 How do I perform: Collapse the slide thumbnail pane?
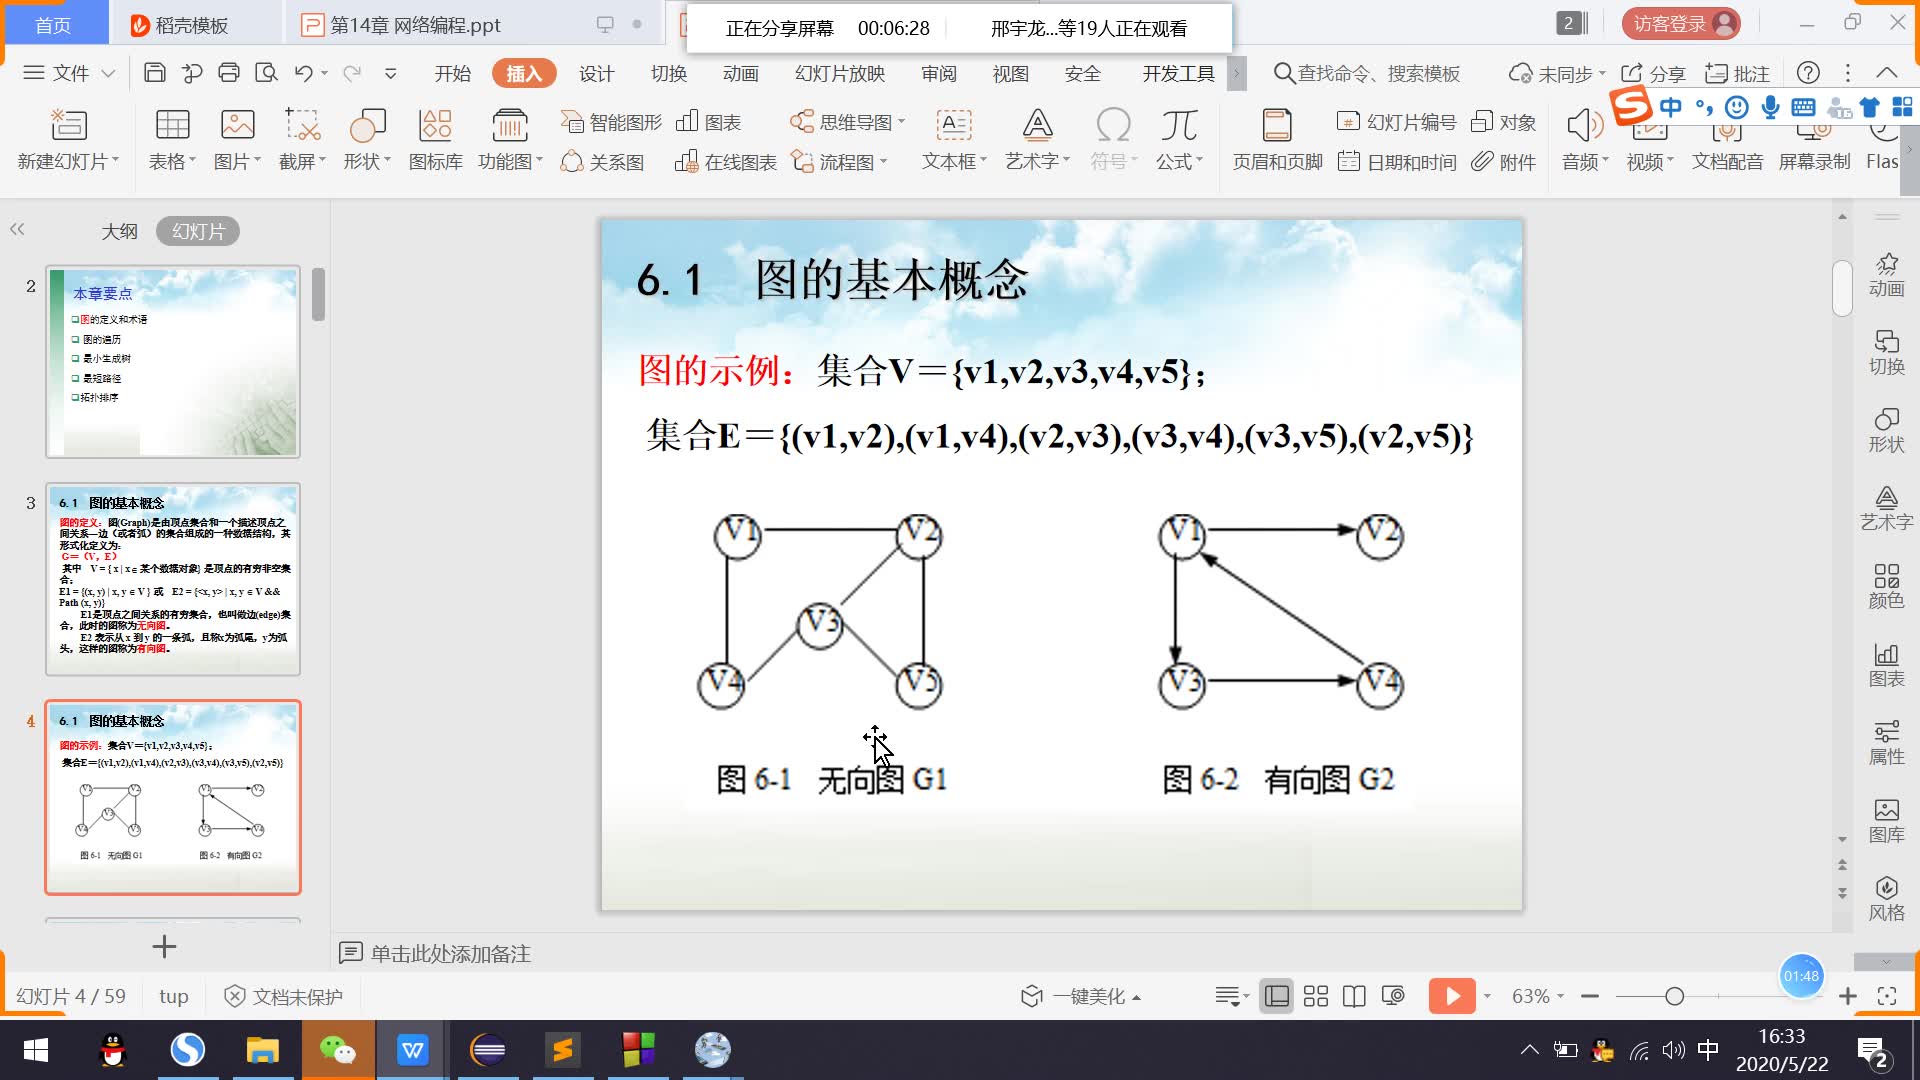point(17,230)
